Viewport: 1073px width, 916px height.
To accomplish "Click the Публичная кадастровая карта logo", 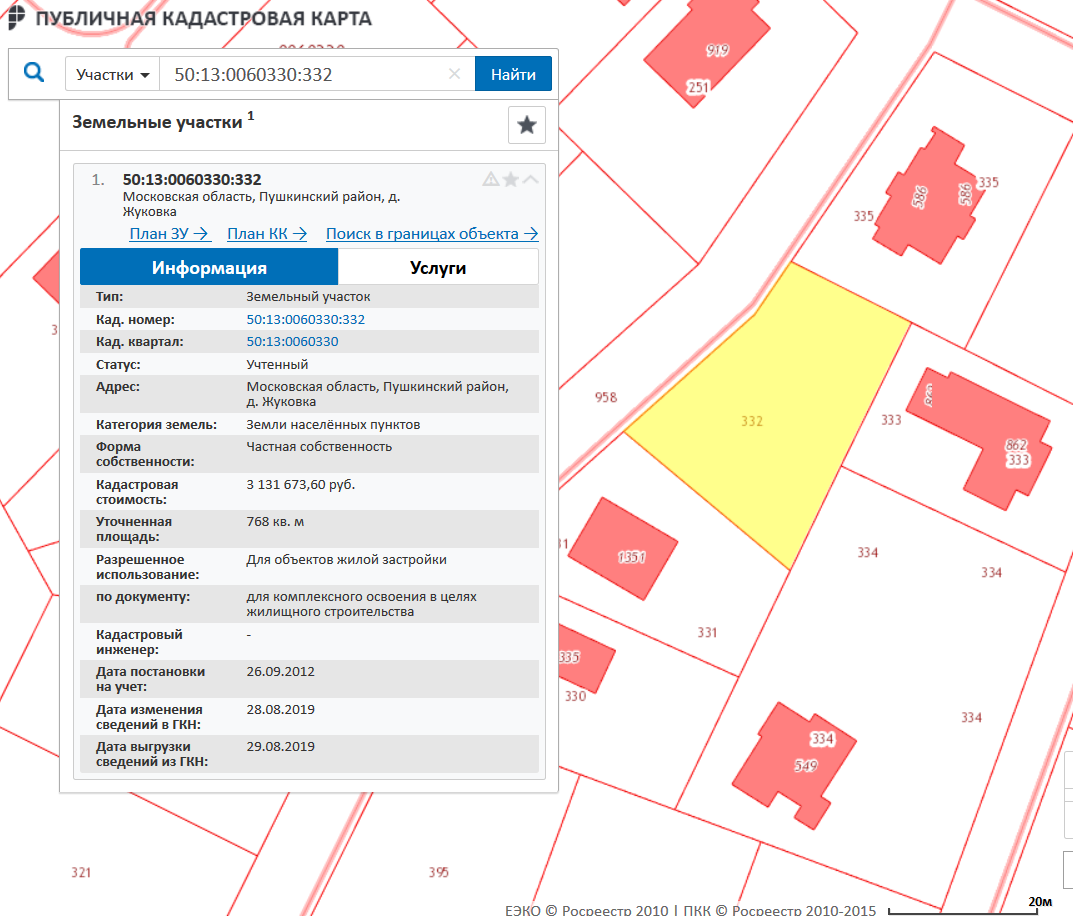I will tap(190, 19).
